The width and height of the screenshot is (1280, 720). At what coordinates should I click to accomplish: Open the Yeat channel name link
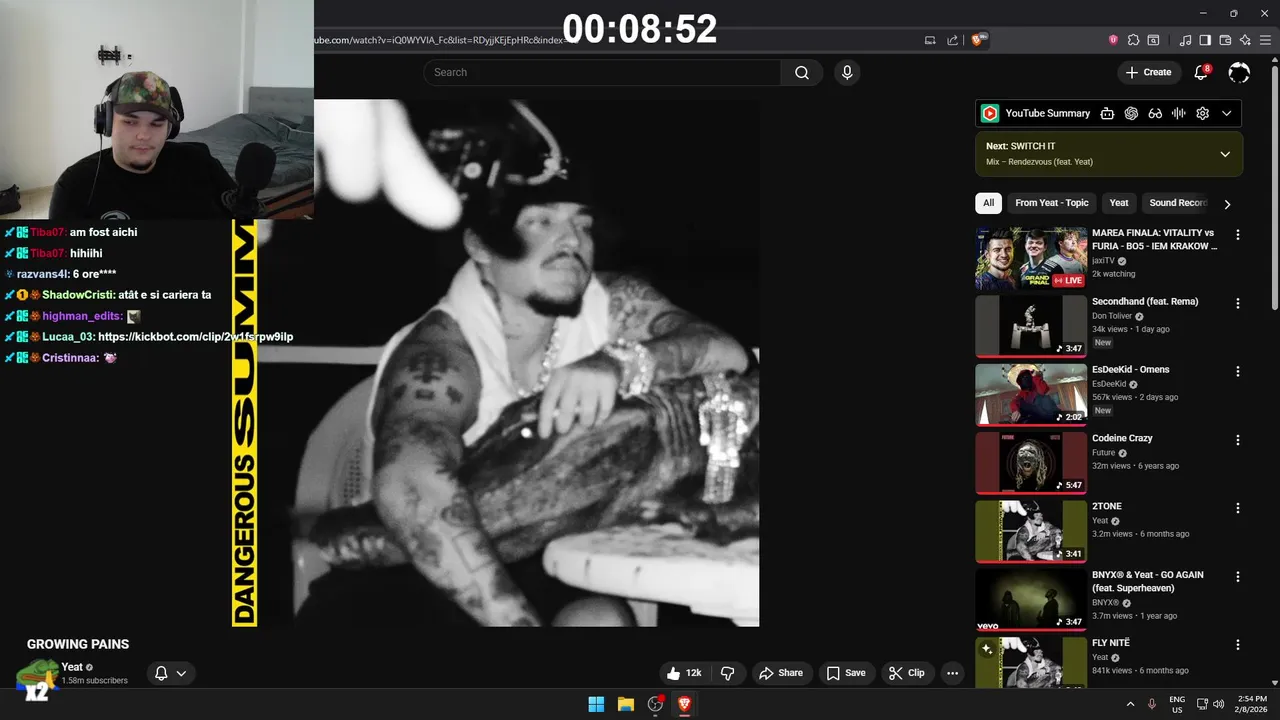(x=72, y=667)
